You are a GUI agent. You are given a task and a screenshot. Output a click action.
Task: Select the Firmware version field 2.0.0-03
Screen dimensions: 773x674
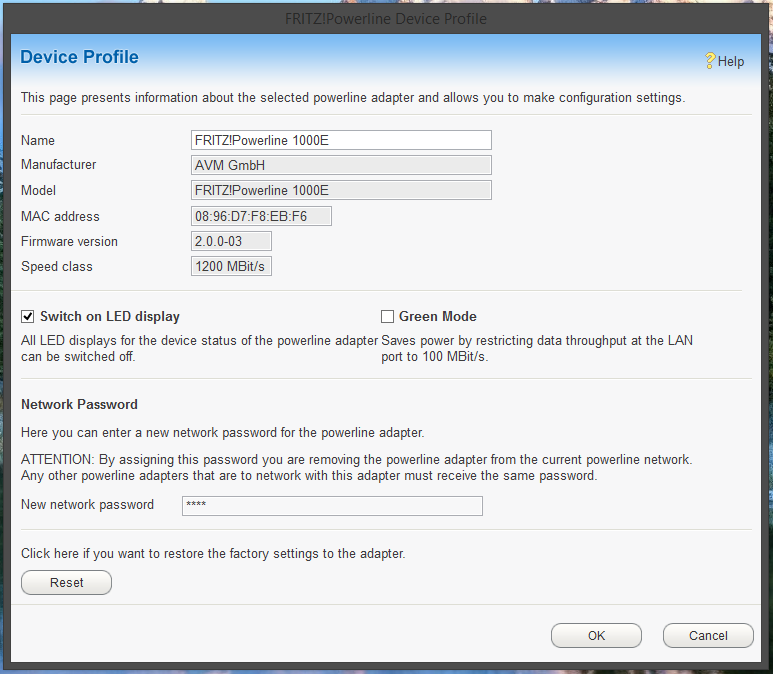click(x=231, y=241)
